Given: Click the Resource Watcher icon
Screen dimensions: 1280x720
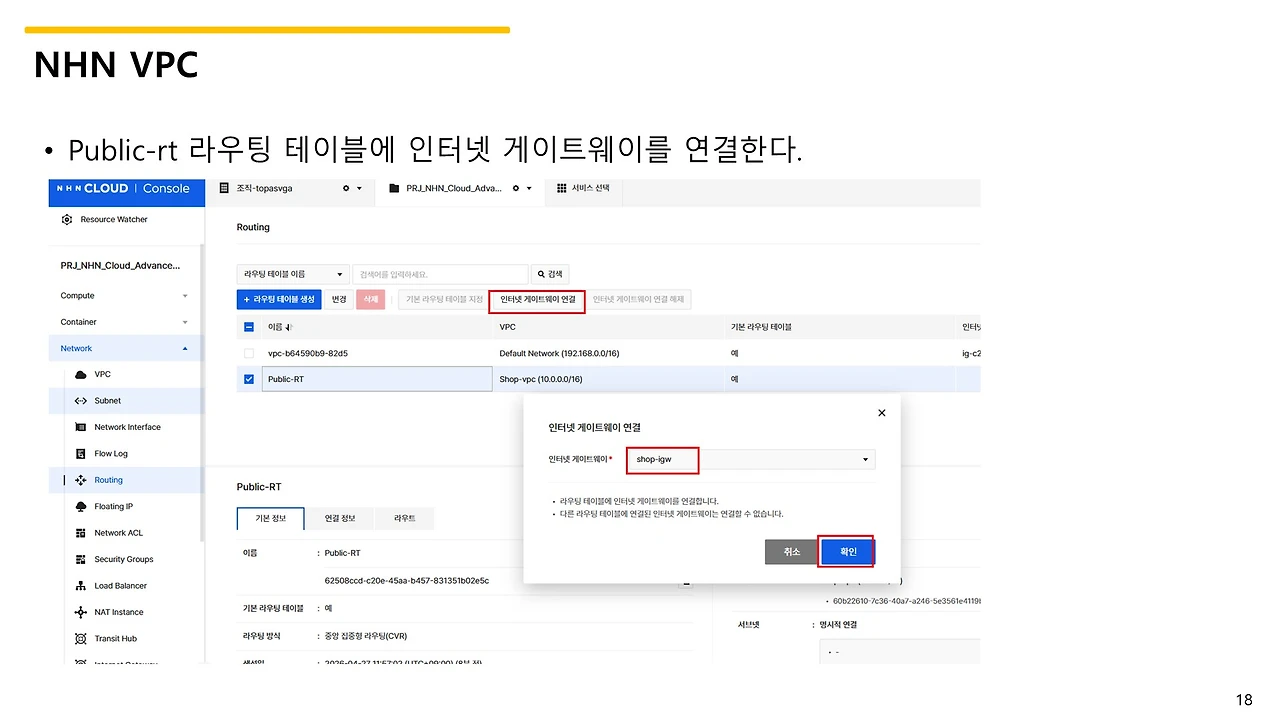Looking at the screenshot, I should point(67,220).
